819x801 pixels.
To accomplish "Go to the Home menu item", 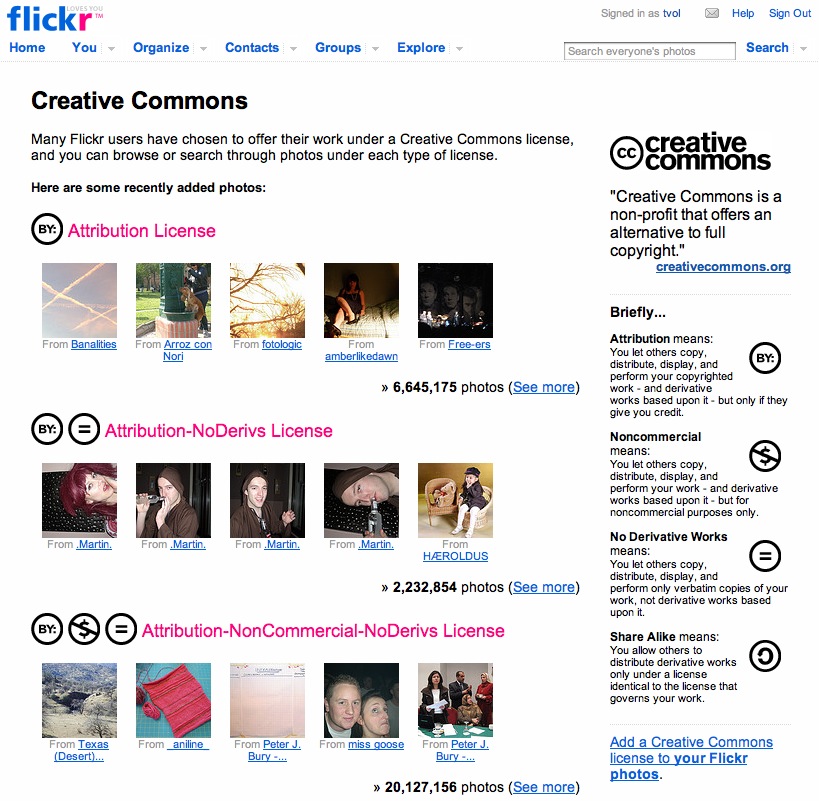I will pyautogui.click(x=27, y=48).
